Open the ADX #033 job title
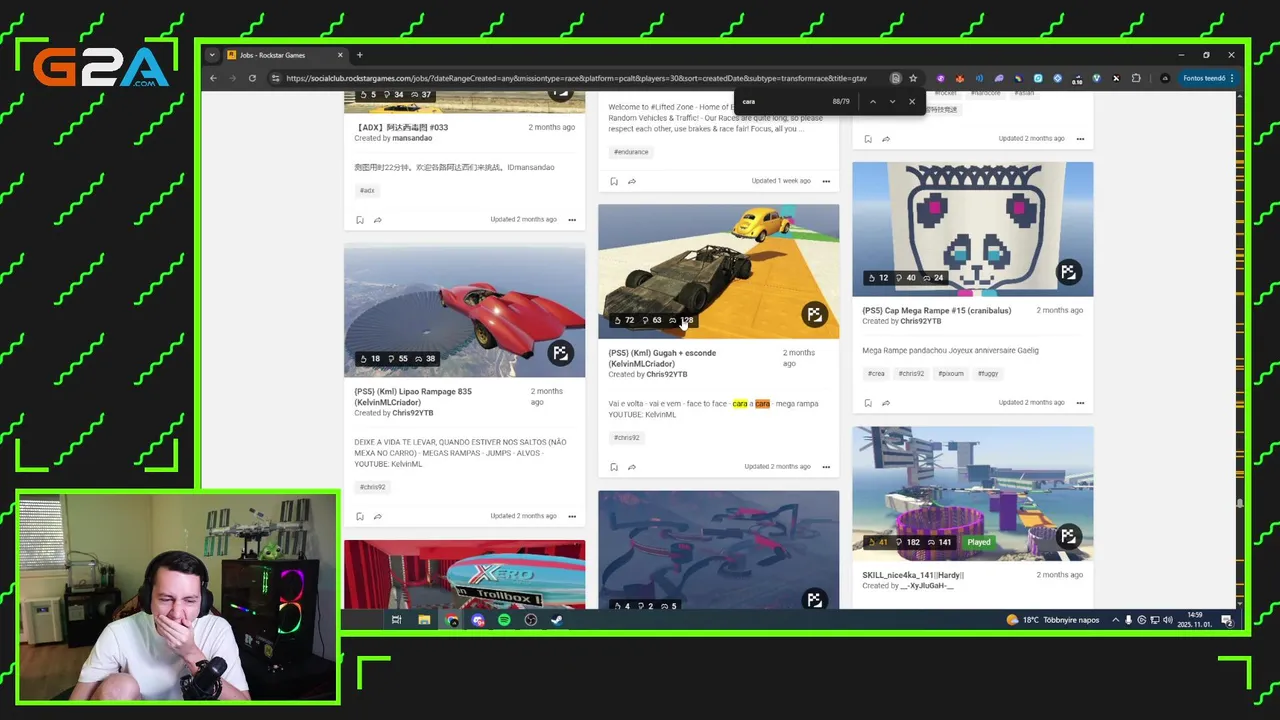The width and height of the screenshot is (1280, 720). pyautogui.click(x=401, y=127)
